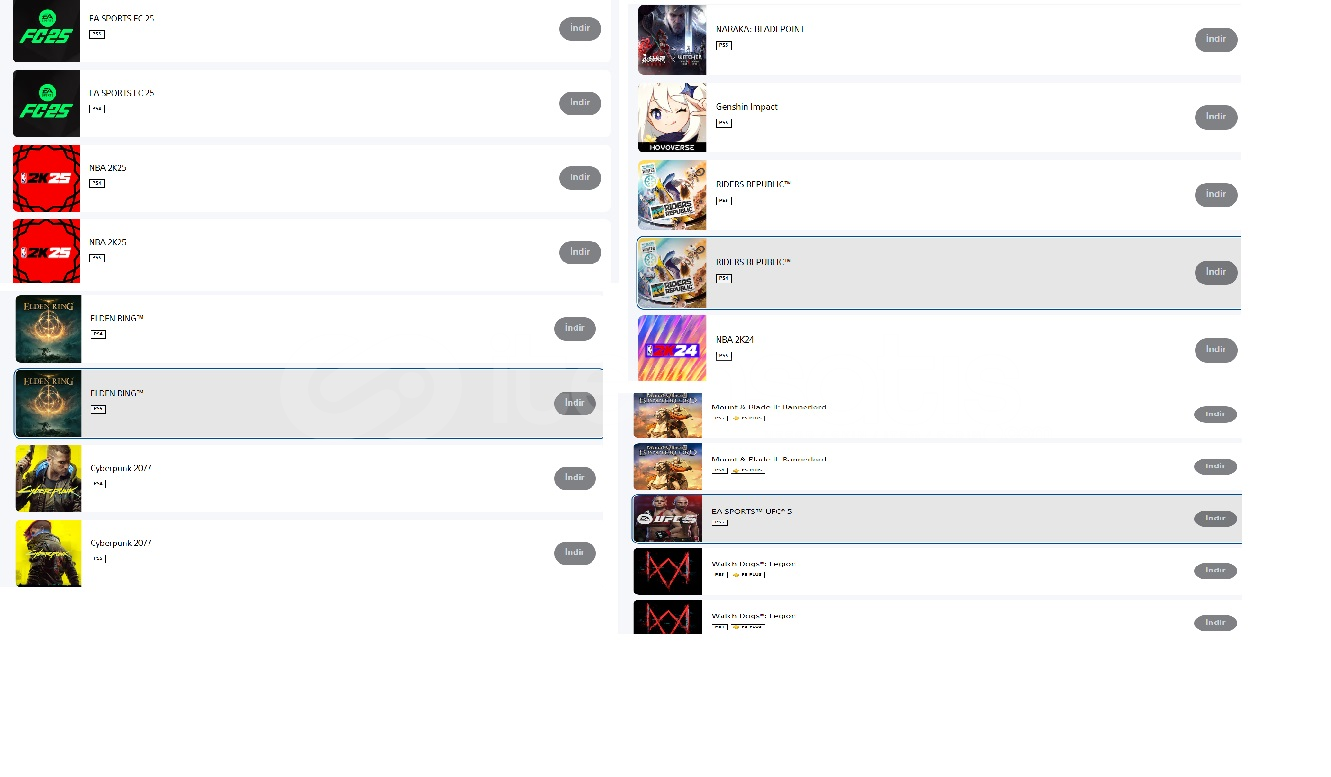Select the NBA 2K24 cover thumbnail
Image resolution: width=1331 pixels, height=777 pixels.
(x=672, y=348)
